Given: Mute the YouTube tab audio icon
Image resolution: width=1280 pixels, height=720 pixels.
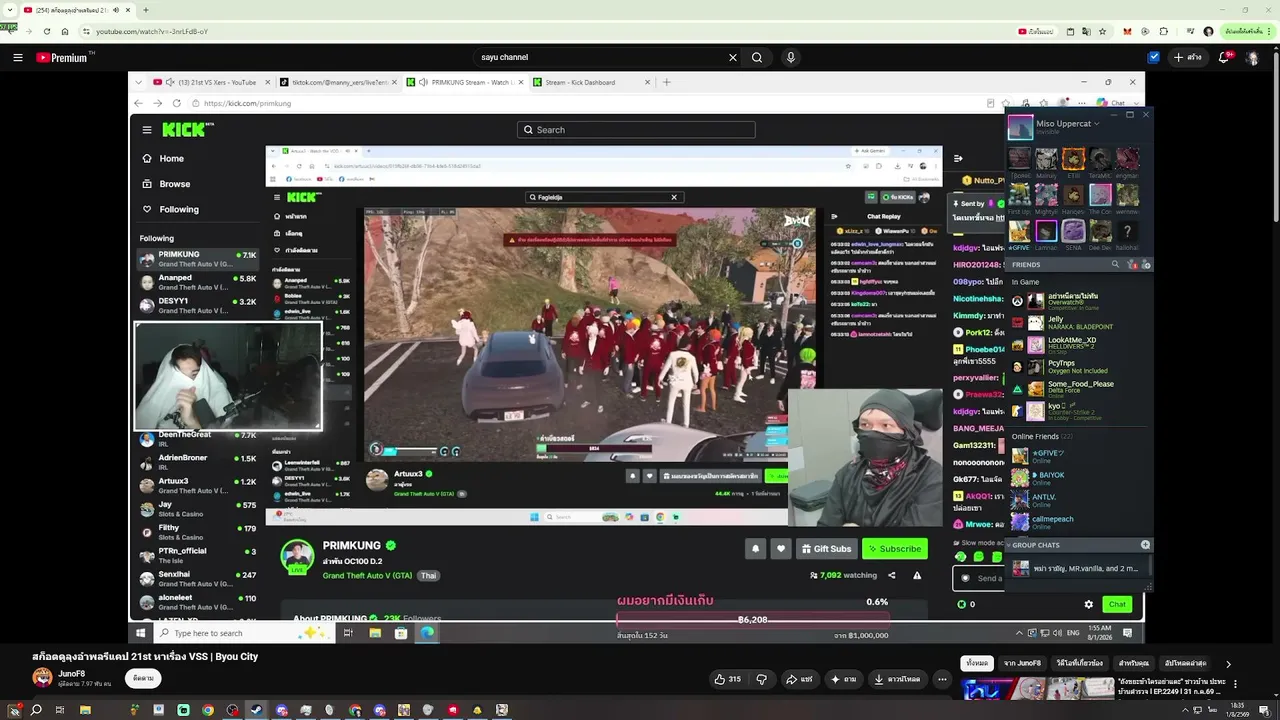Looking at the screenshot, I should click(x=116, y=10).
